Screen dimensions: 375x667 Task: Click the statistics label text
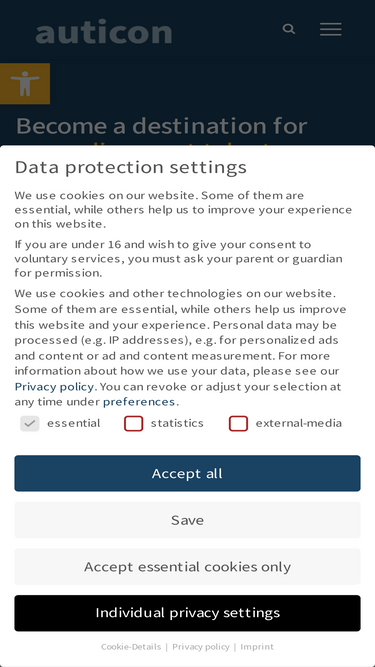click(x=177, y=423)
